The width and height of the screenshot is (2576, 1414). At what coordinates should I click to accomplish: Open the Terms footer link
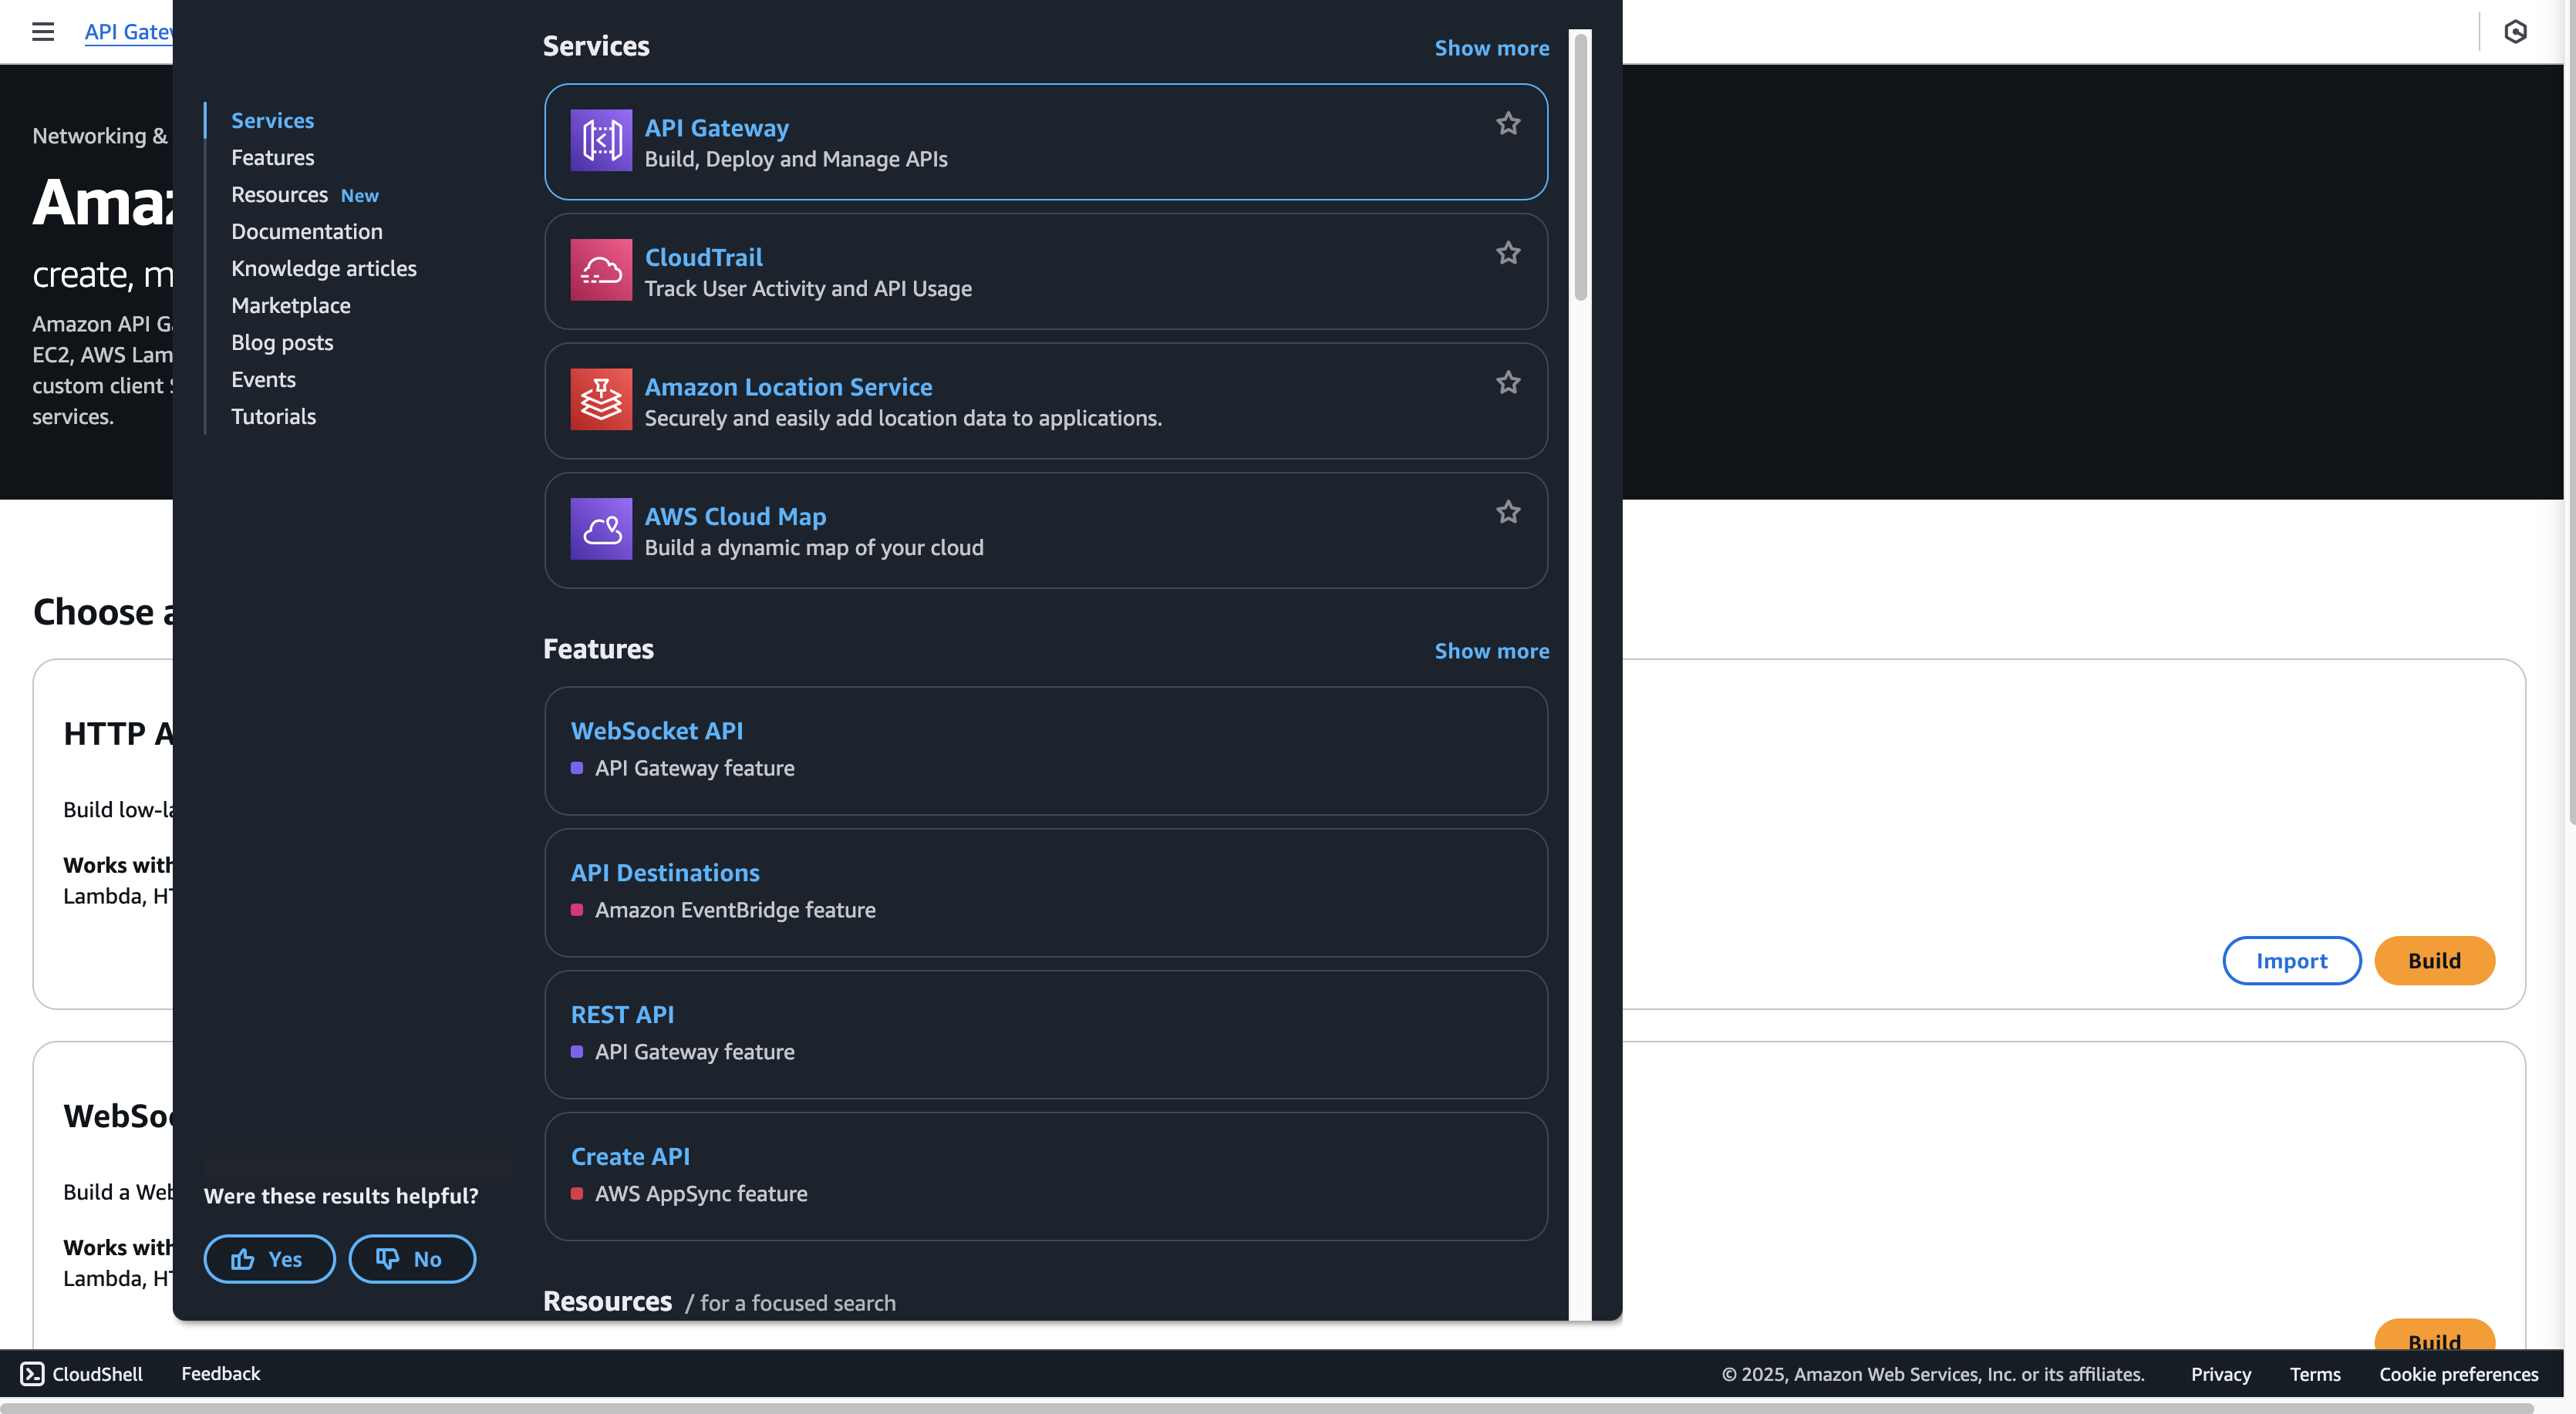[x=2314, y=1375]
